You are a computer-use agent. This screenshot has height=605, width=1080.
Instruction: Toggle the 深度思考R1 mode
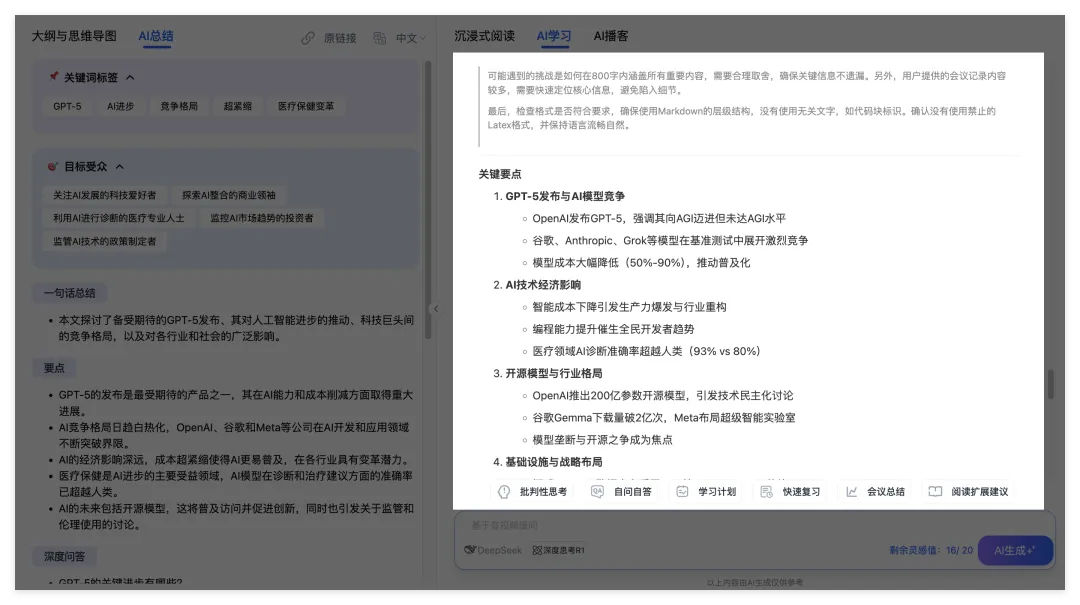(x=559, y=550)
